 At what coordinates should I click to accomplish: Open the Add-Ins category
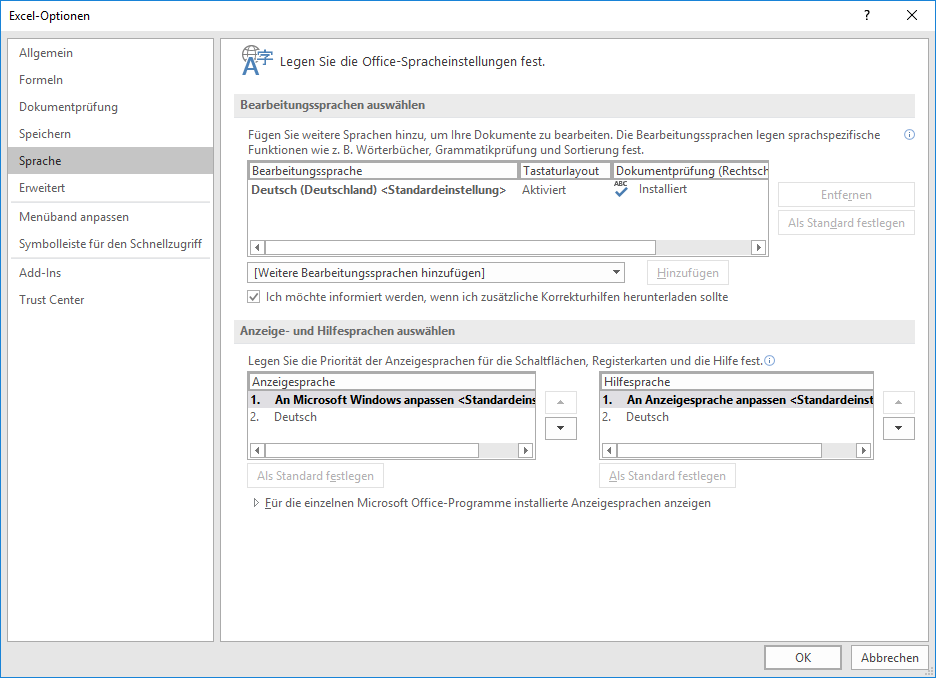coord(110,273)
